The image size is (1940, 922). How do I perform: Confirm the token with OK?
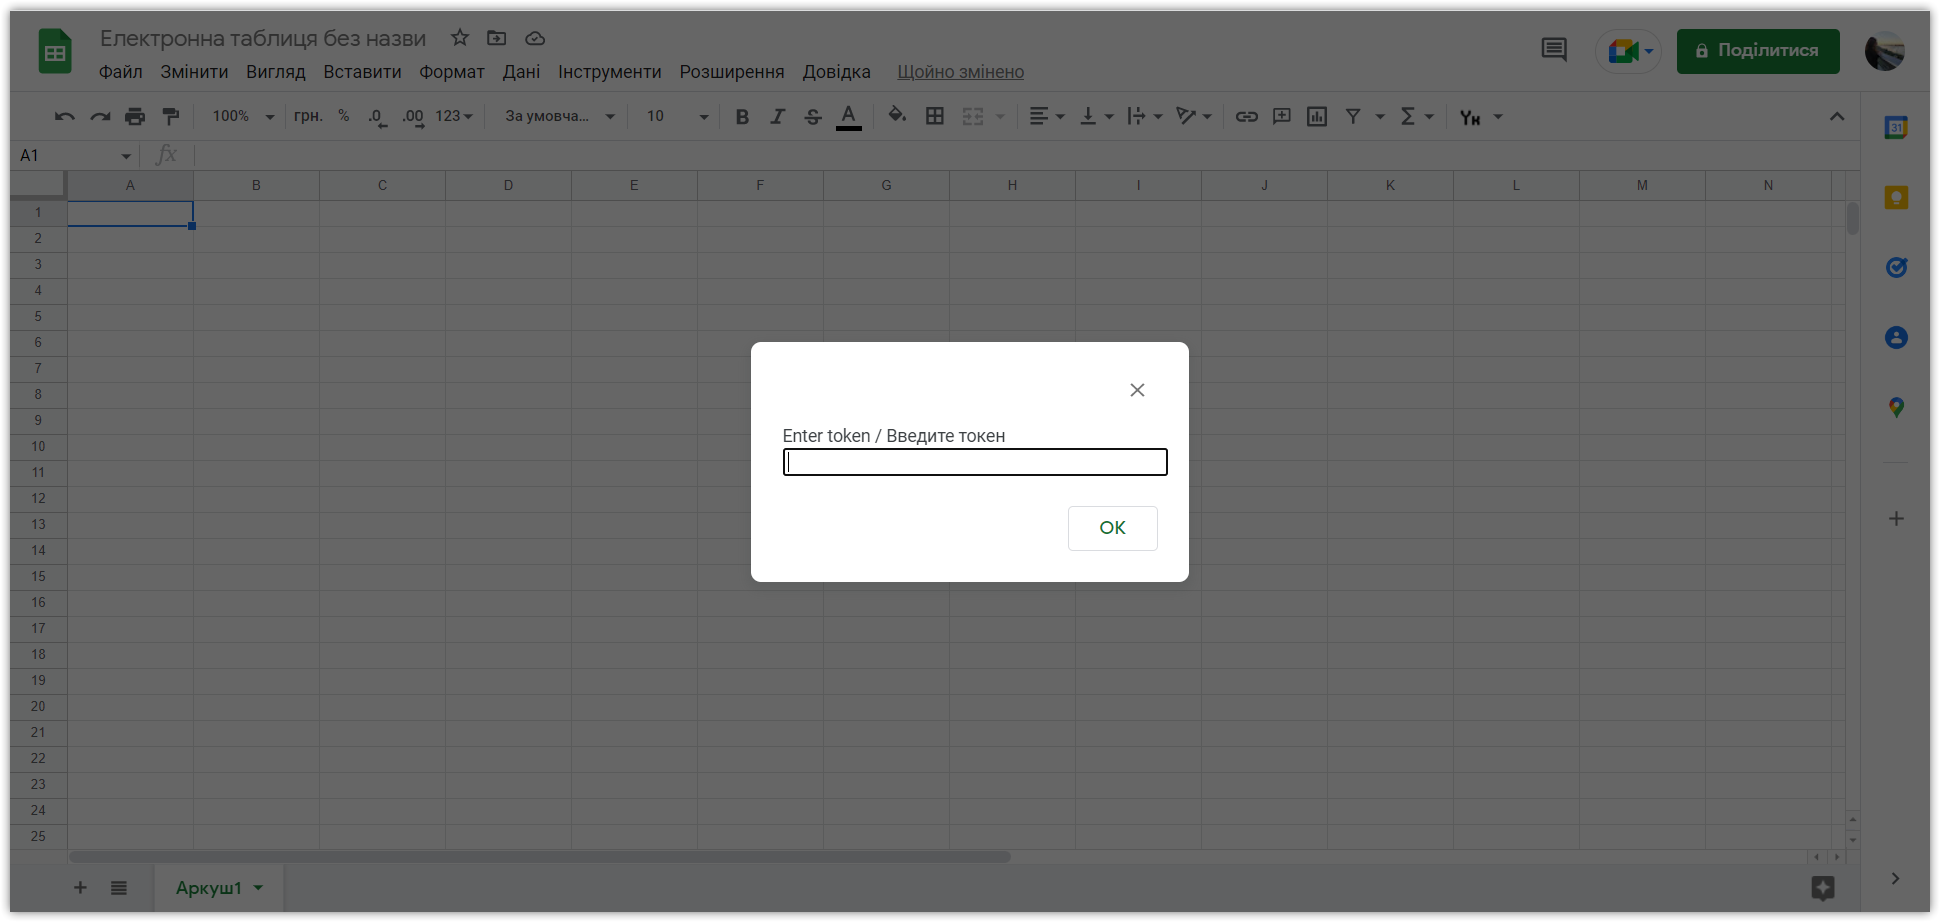(1113, 528)
